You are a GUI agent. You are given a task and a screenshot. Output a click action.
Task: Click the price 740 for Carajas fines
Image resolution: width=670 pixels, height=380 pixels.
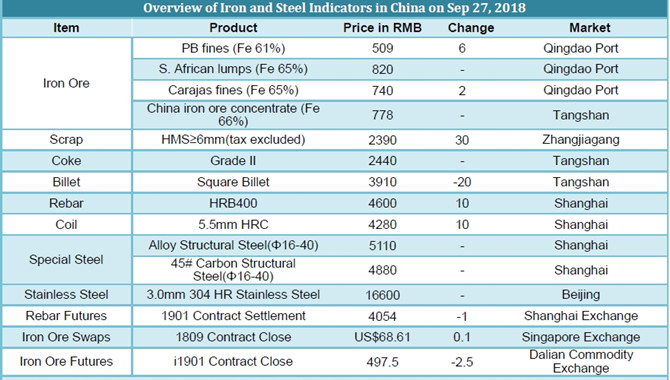pyautogui.click(x=382, y=91)
